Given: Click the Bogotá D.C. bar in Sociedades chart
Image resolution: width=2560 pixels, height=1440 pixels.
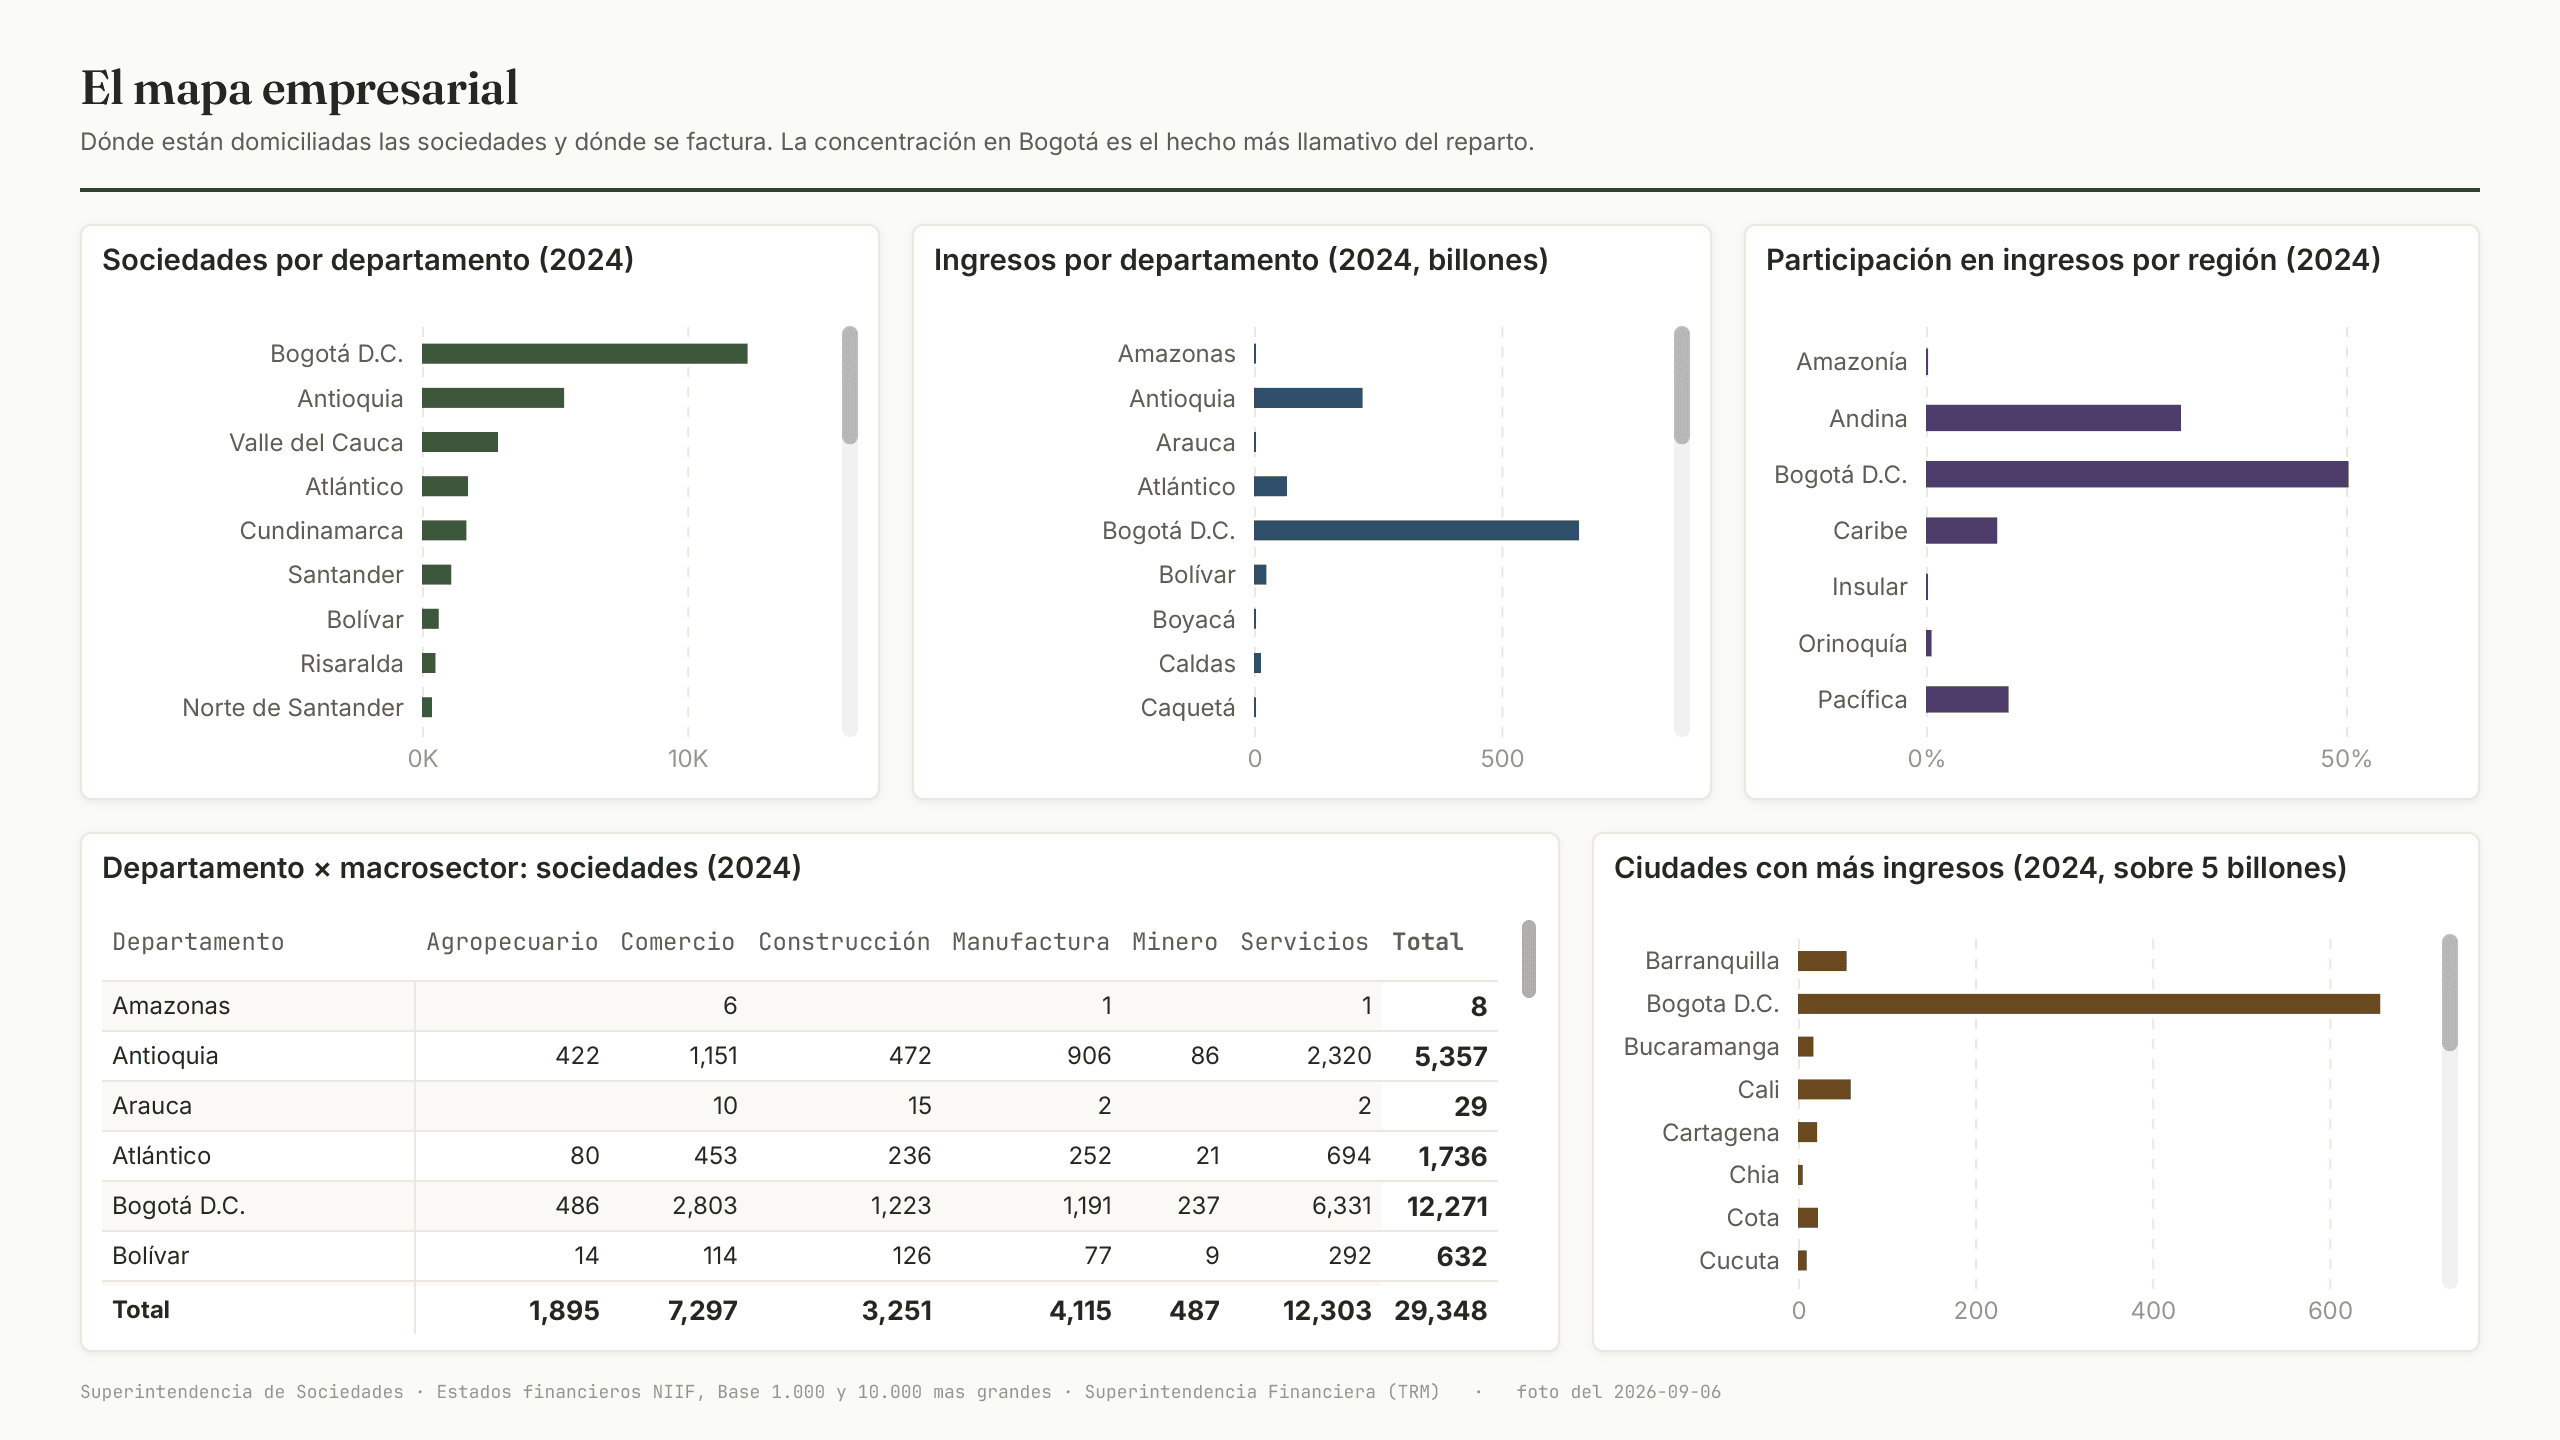Looking at the screenshot, I should (x=584, y=354).
